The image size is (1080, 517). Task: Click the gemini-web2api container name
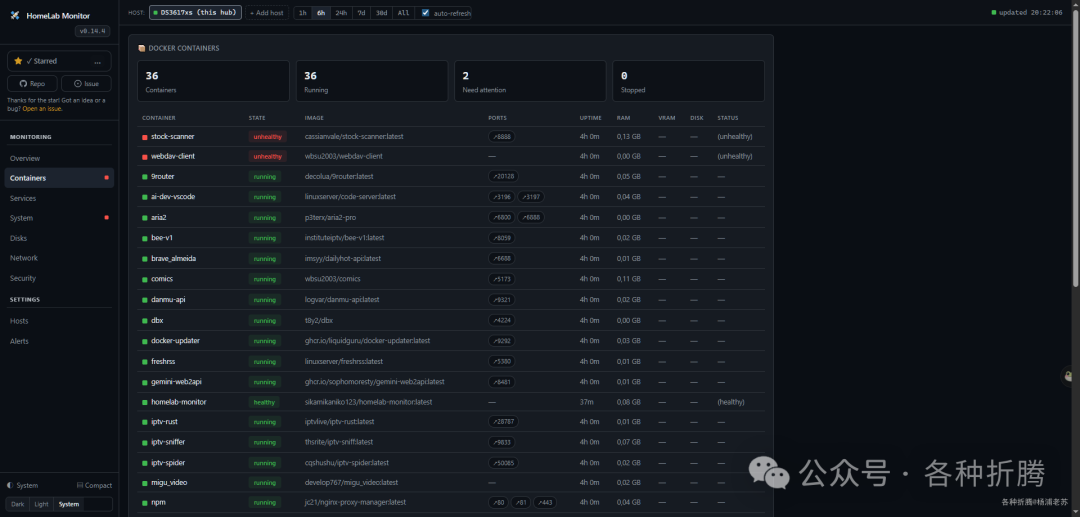176,381
